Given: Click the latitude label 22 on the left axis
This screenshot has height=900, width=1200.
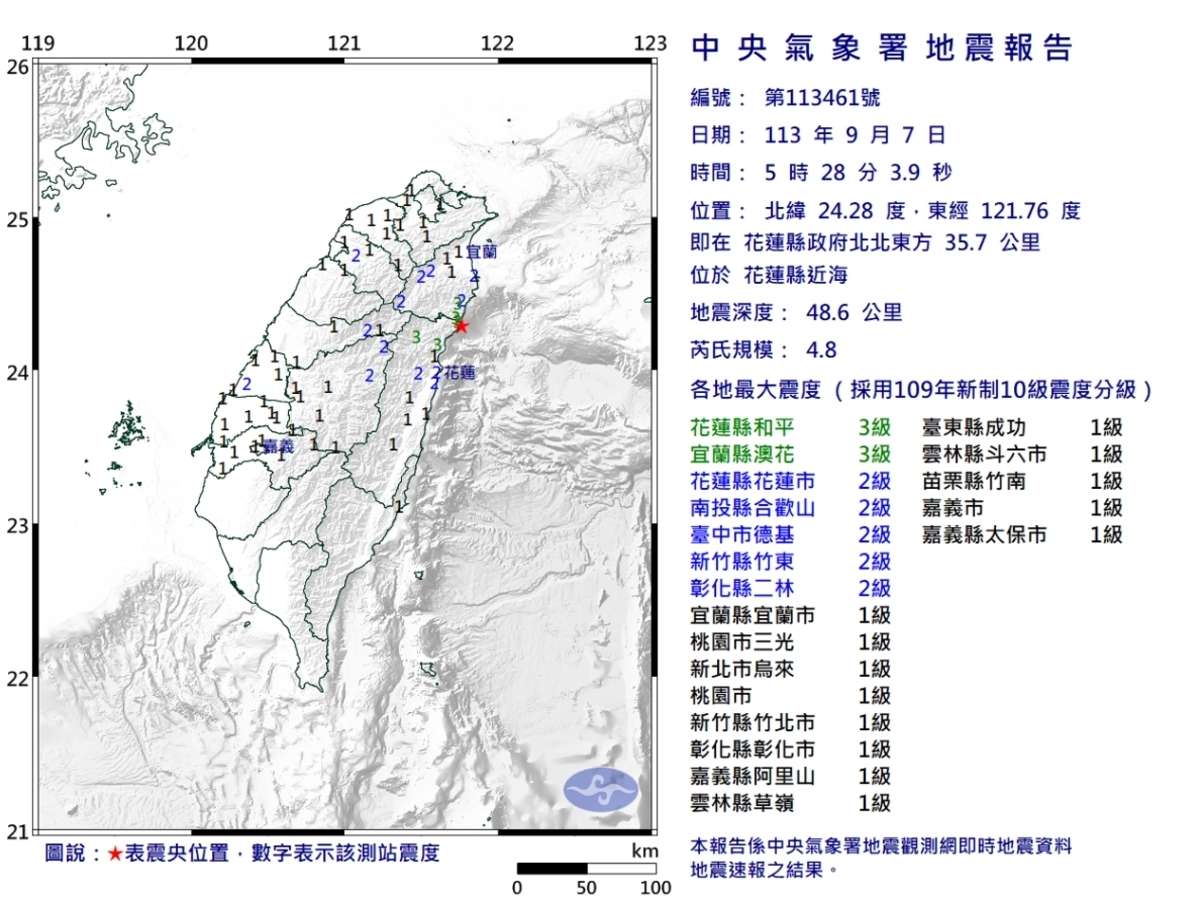Looking at the screenshot, I should click(x=18, y=678).
